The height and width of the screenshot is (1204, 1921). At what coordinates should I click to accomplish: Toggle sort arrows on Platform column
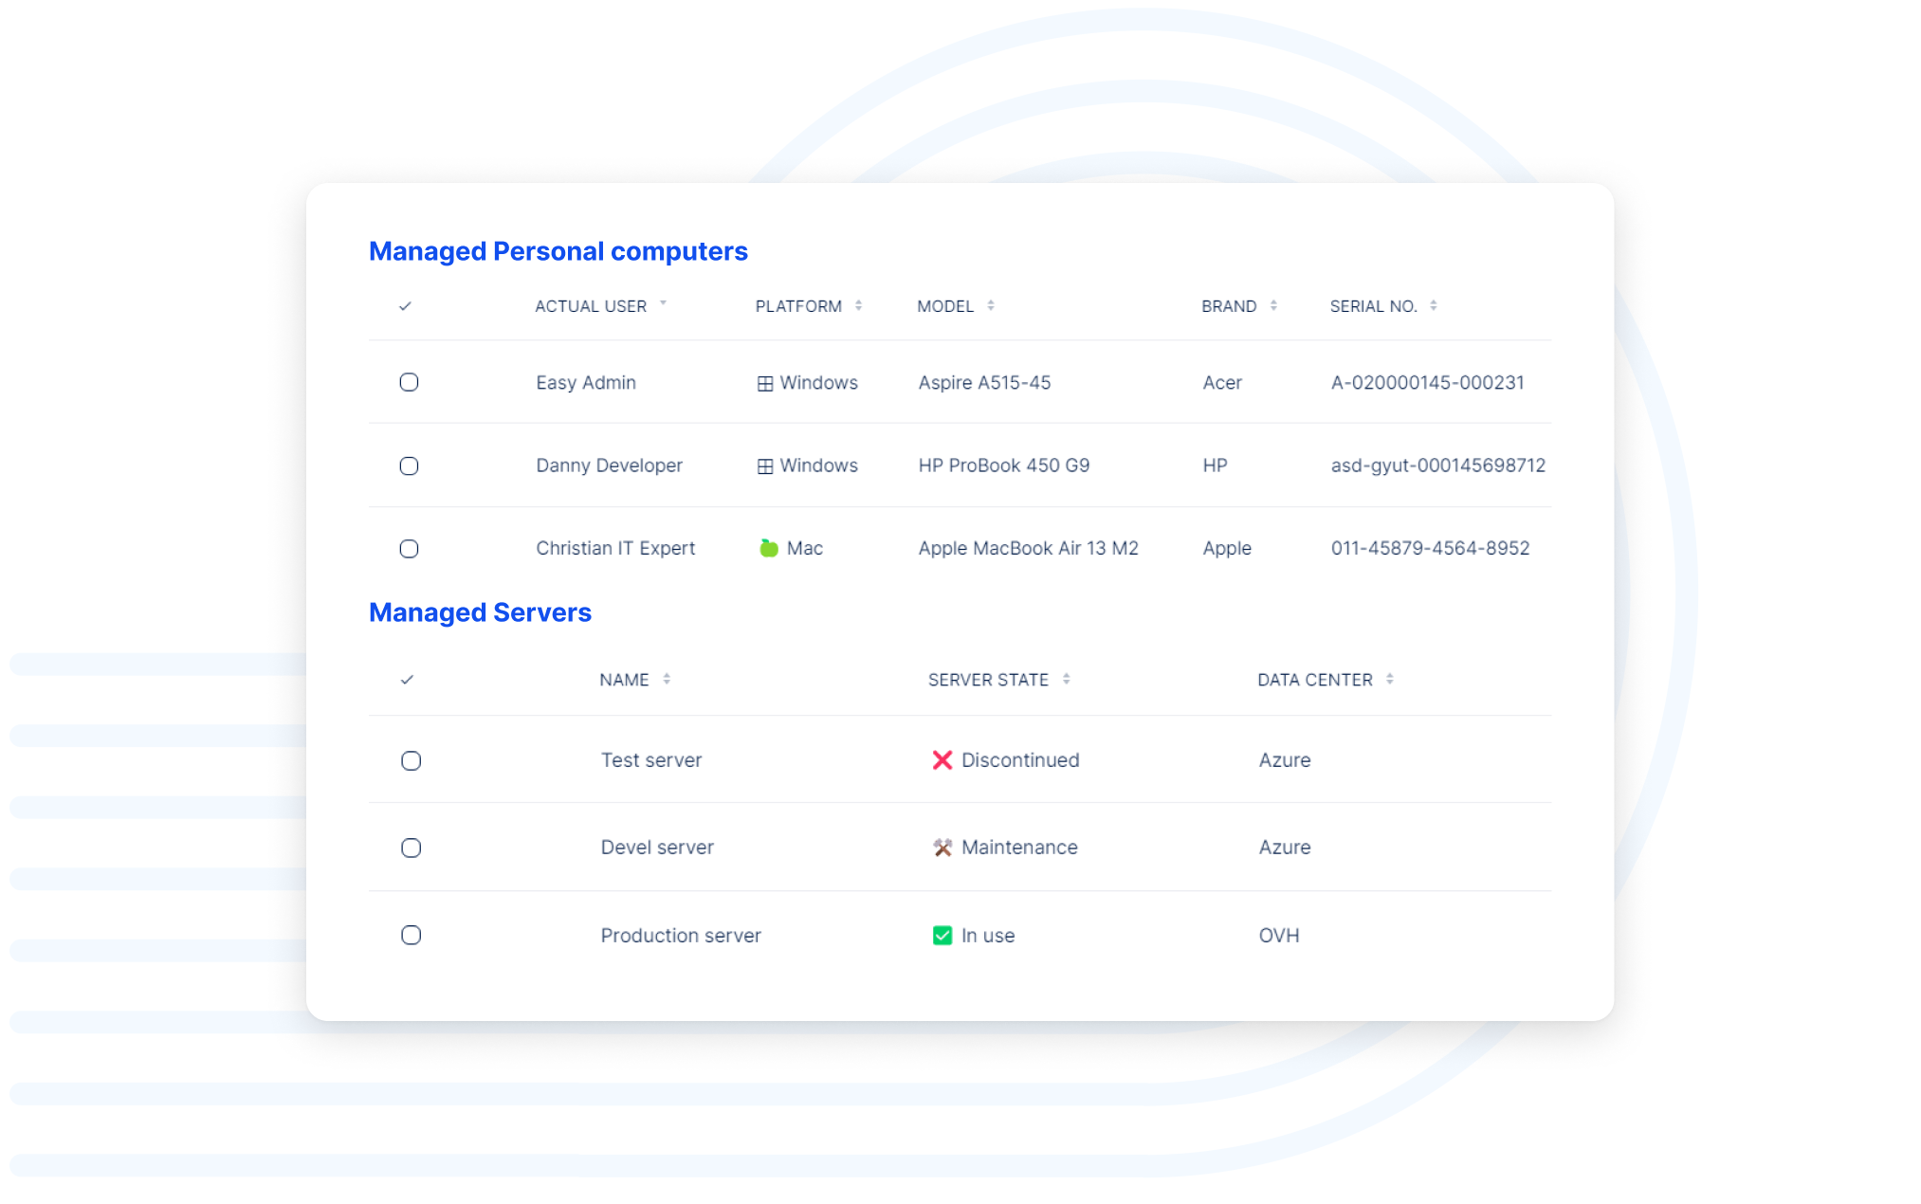tap(858, 306)
